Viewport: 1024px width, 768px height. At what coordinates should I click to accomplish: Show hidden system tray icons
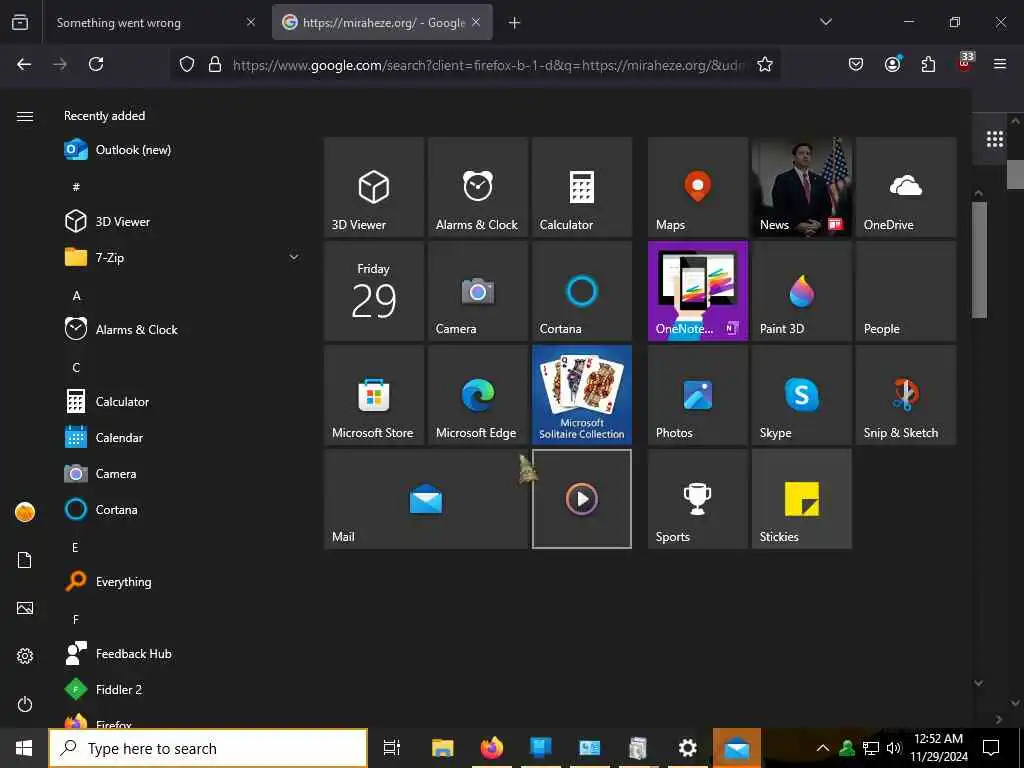pos(823,748)
